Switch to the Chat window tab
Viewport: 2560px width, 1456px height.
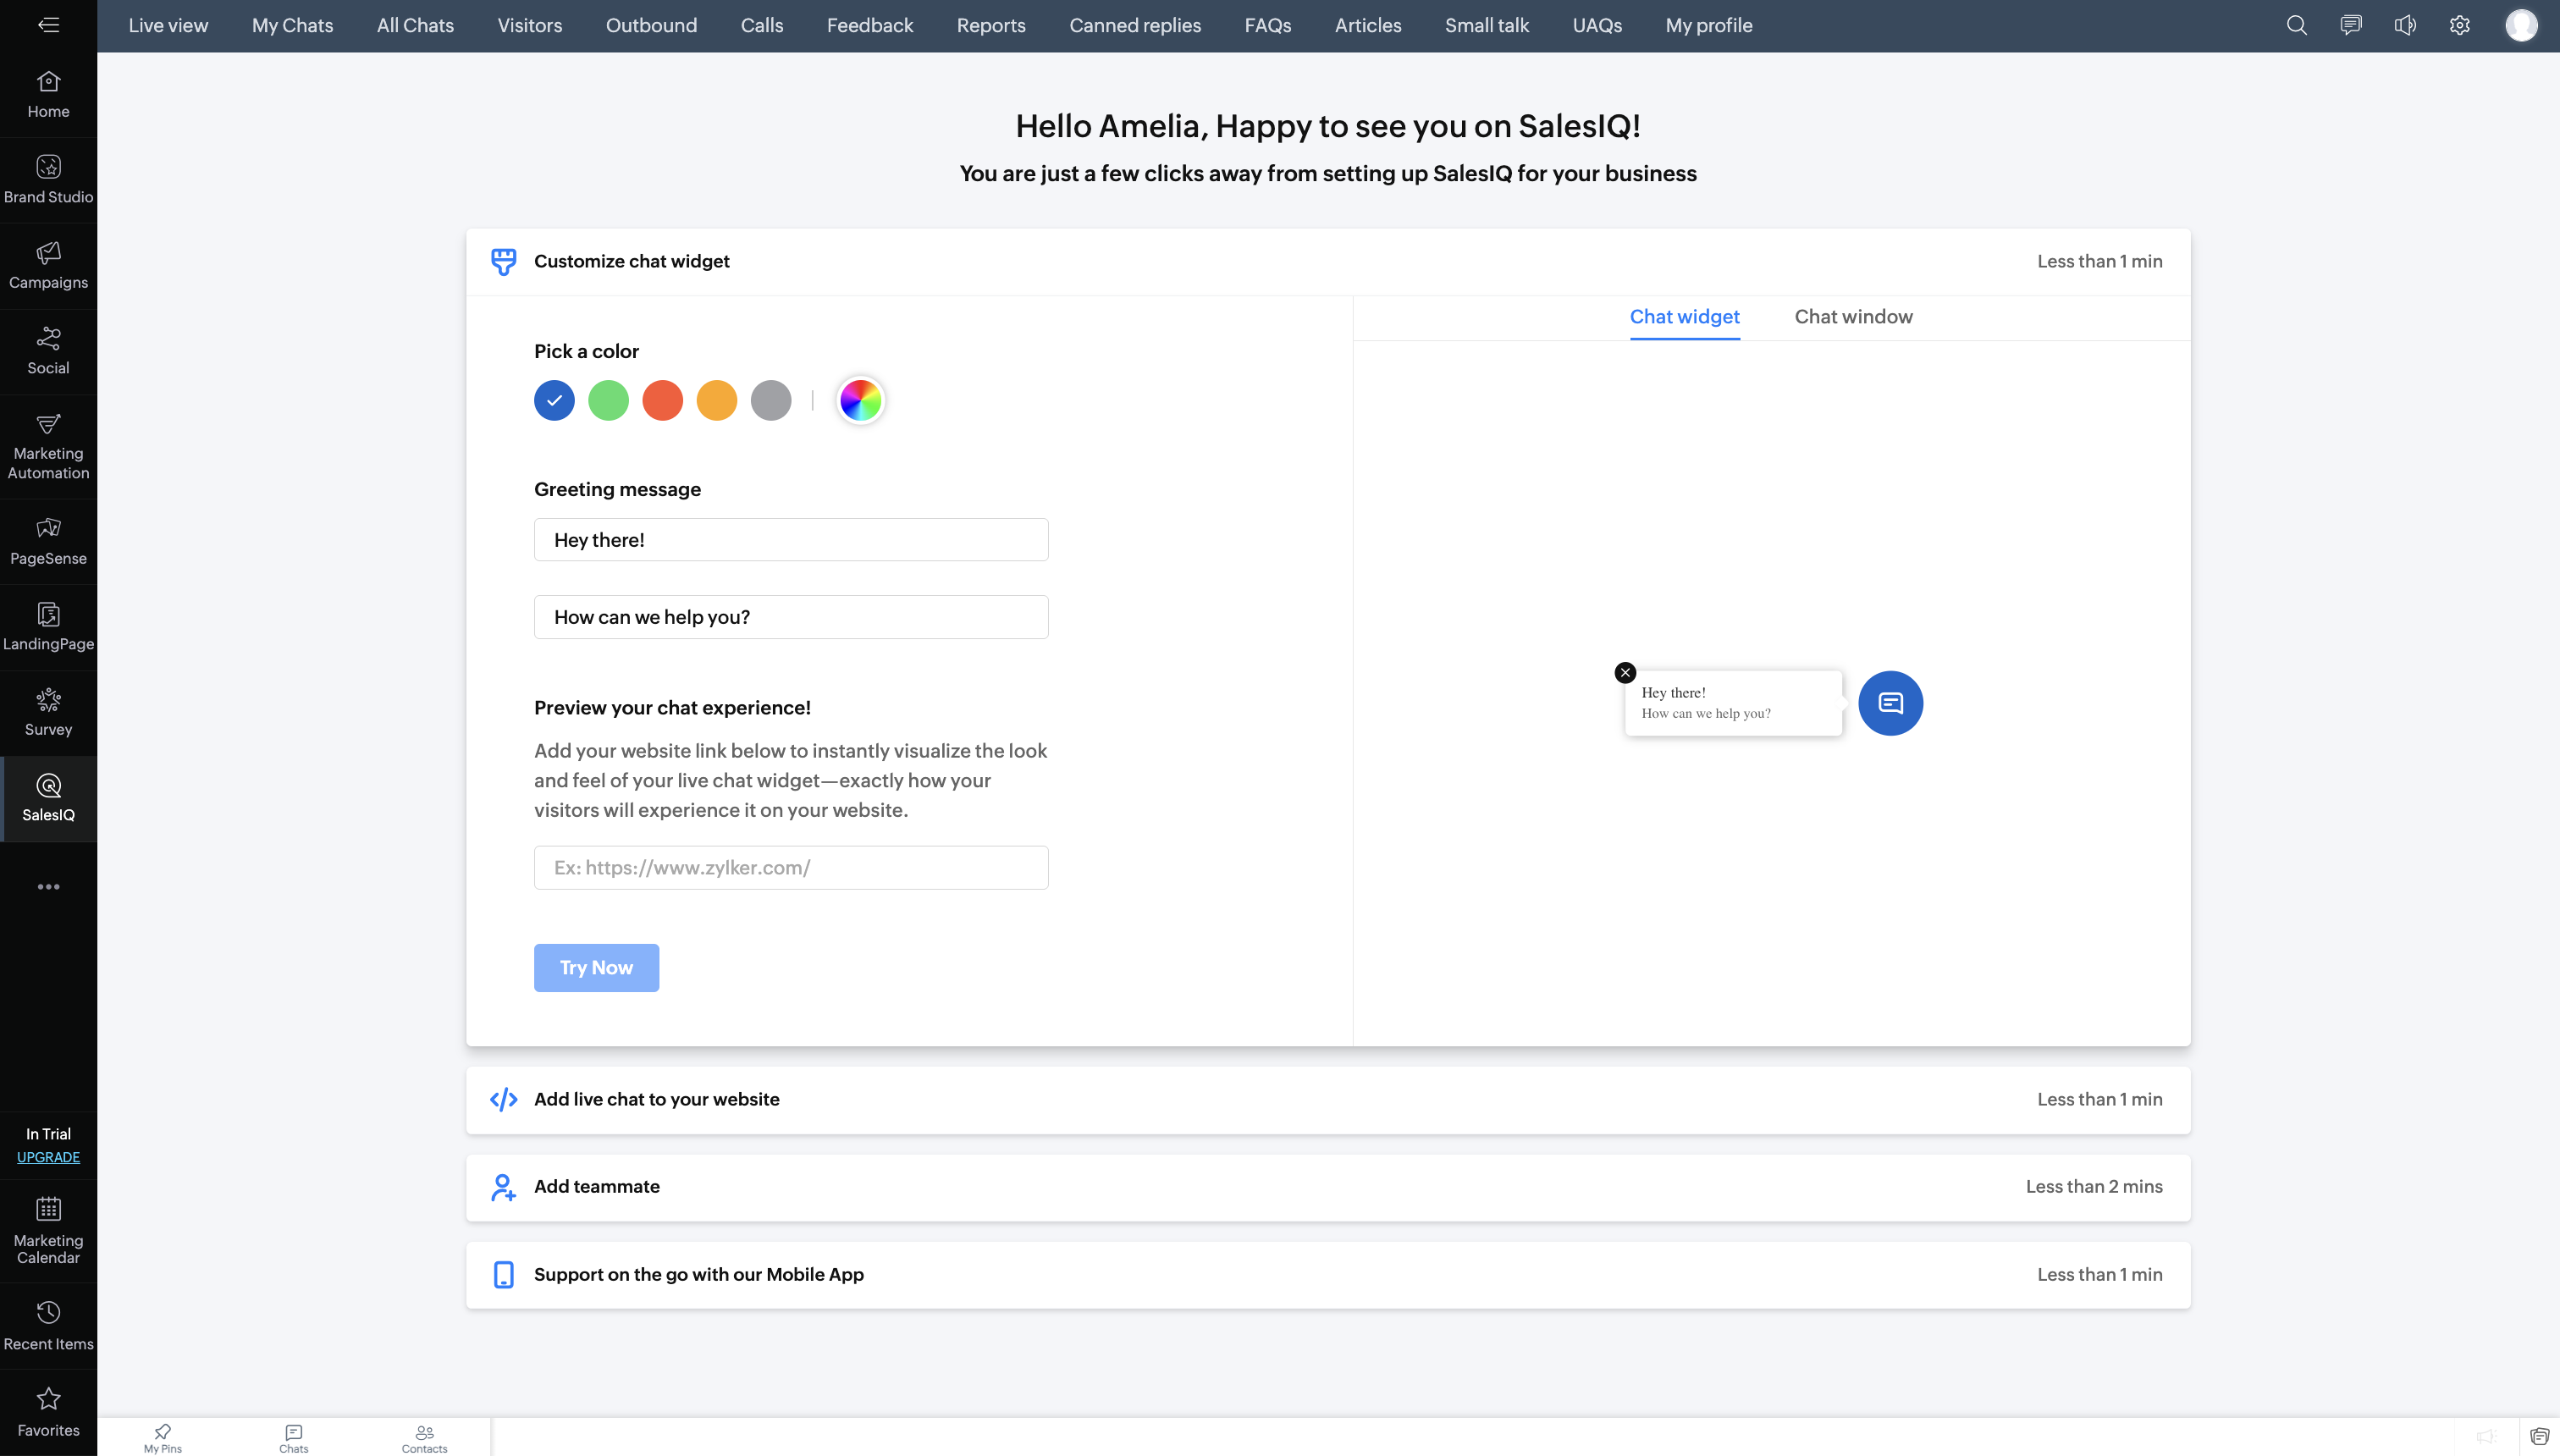point(1853,317)
